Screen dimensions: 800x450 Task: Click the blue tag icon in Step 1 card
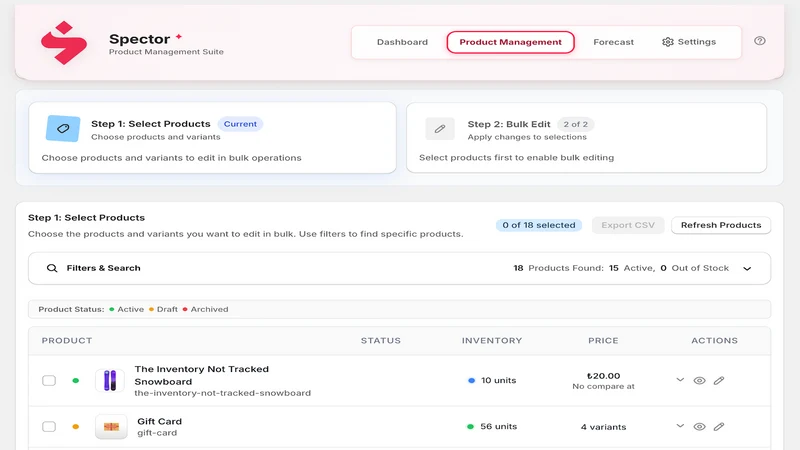(x=63, y=128)
